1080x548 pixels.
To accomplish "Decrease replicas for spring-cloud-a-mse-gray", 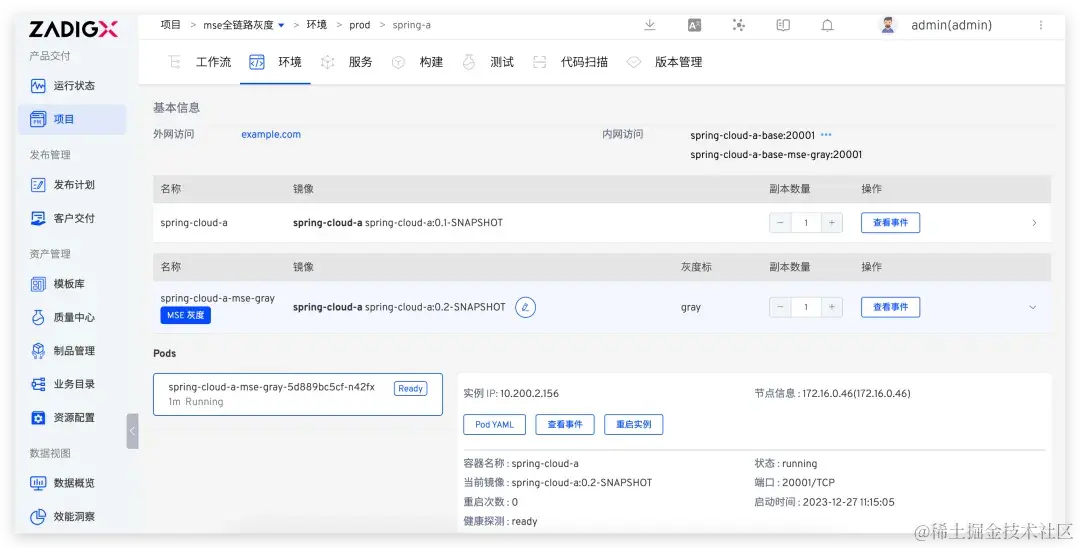I will [x=780, y=307].
